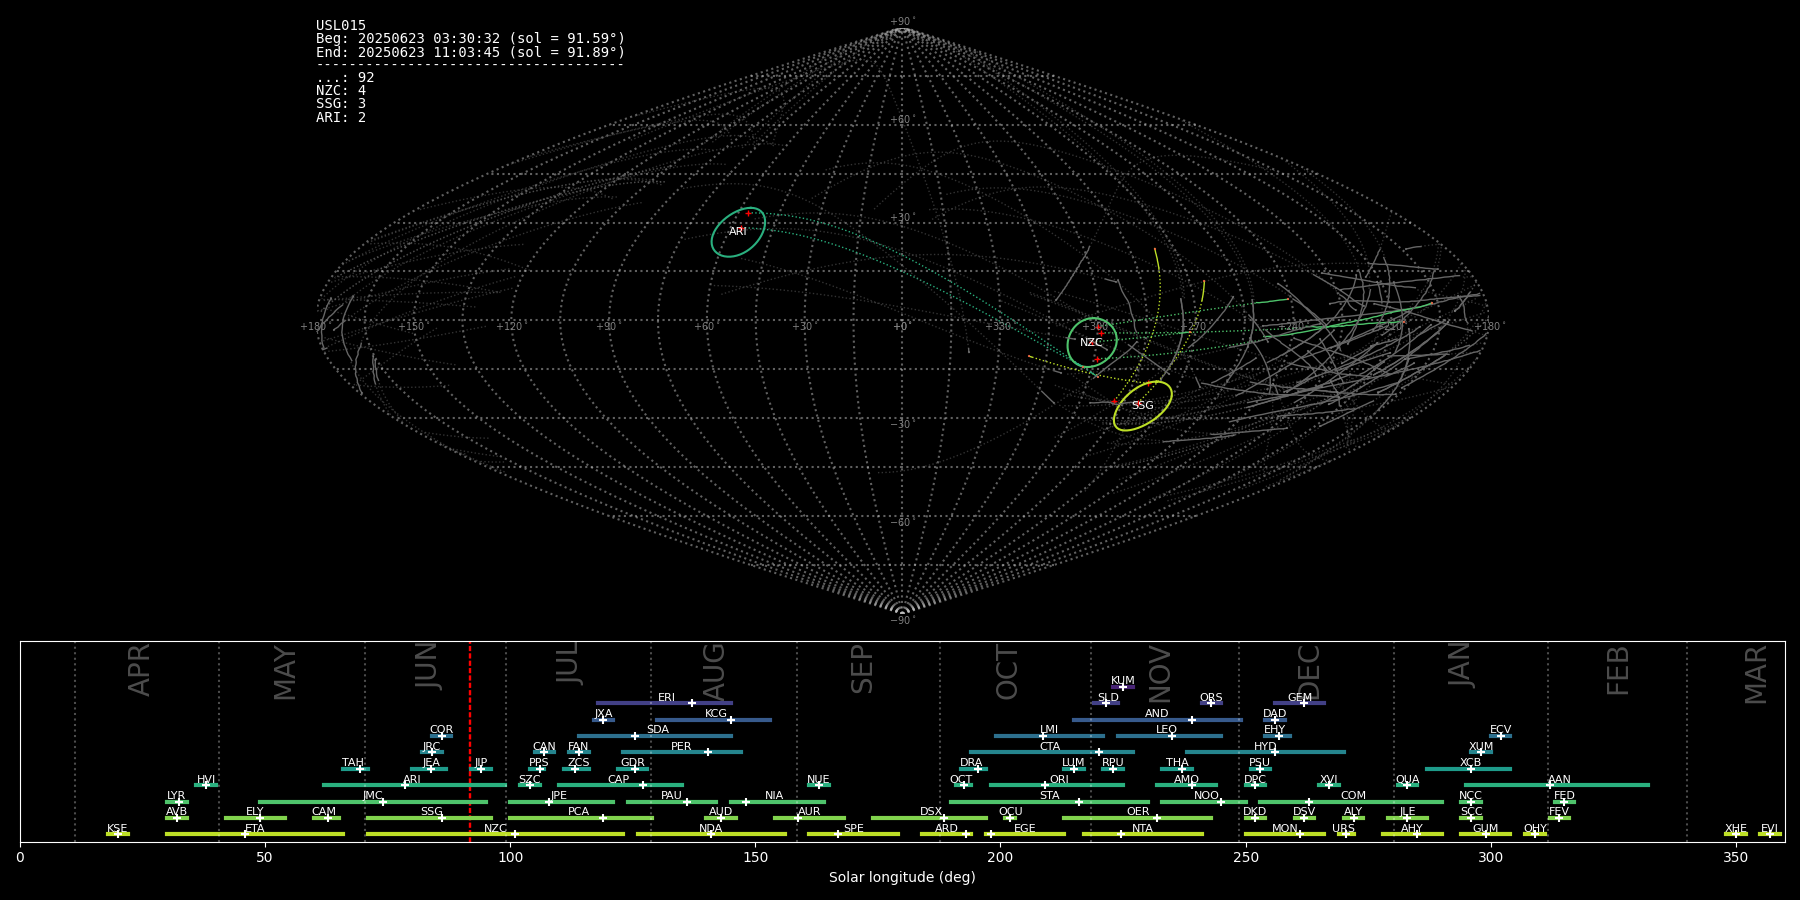Click the SDA shower label in timeline
This screenshot has height=900, width=1800.
(658, 730)
